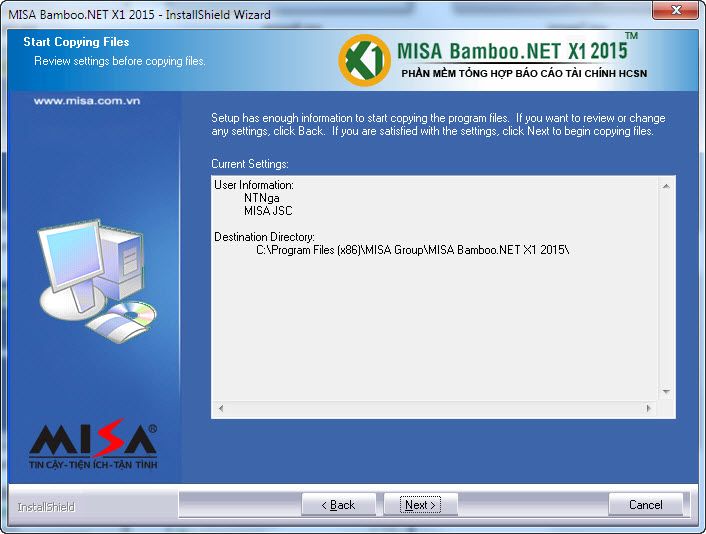This screenshot has width=706, height=534.
Task: Click the settings box scroll down arrow
Action: click(x=666, y=392)
